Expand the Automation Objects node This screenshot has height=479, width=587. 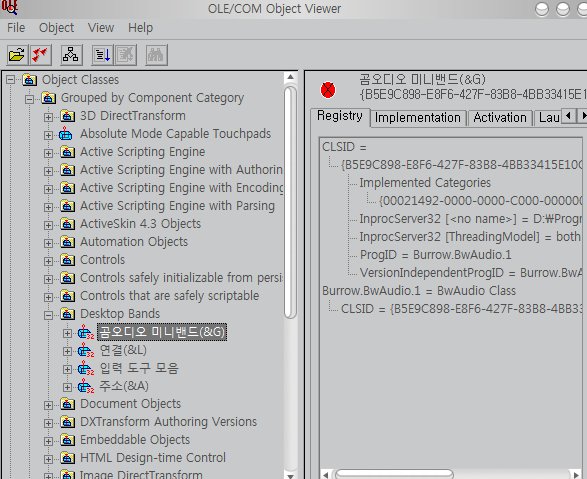point(48,243)
